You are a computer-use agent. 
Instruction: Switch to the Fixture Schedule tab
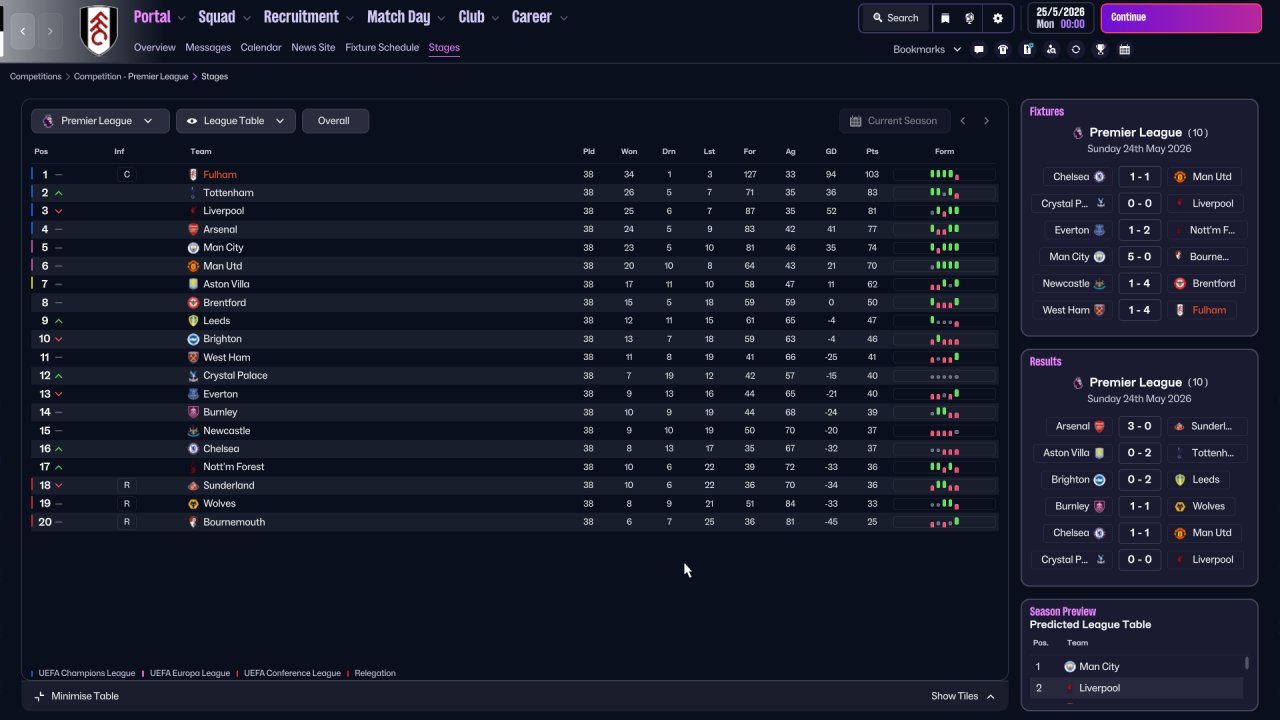(x=382, y=48)
